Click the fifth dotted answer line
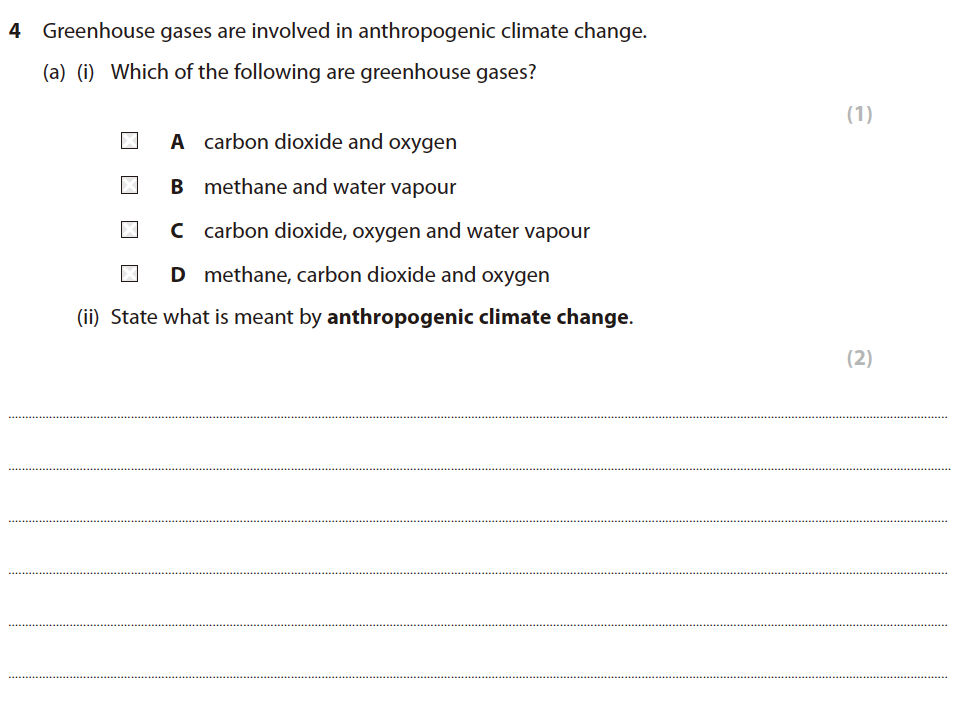 [478, 625]
